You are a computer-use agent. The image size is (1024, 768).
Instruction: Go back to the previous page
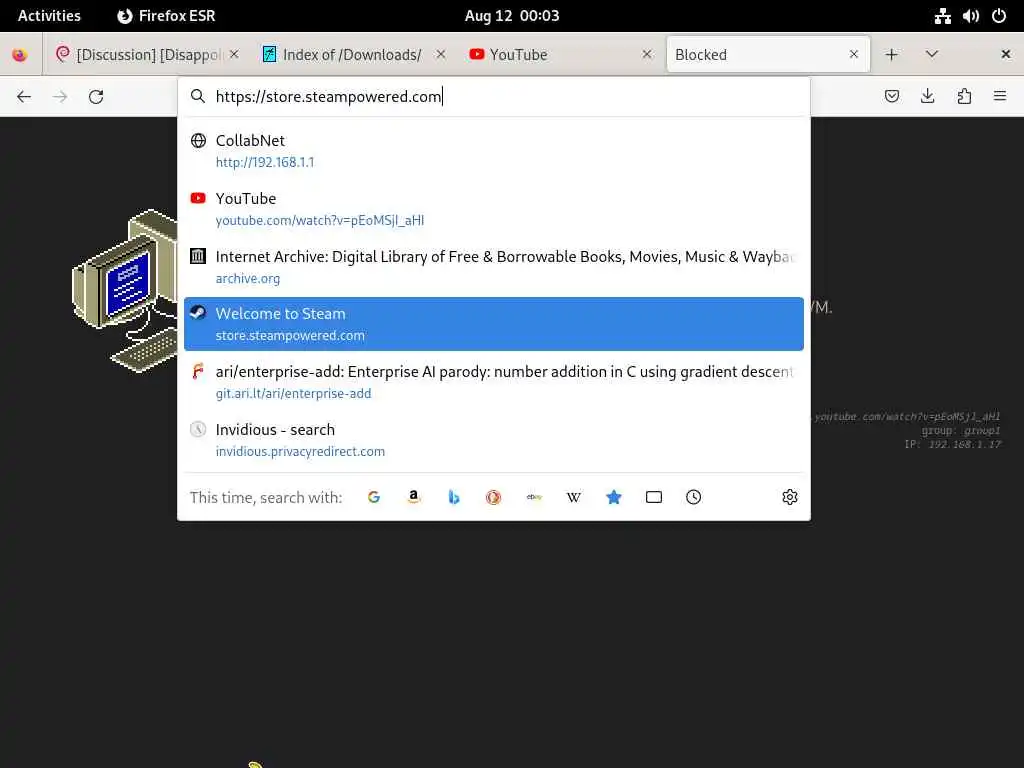tap(24, 97)
